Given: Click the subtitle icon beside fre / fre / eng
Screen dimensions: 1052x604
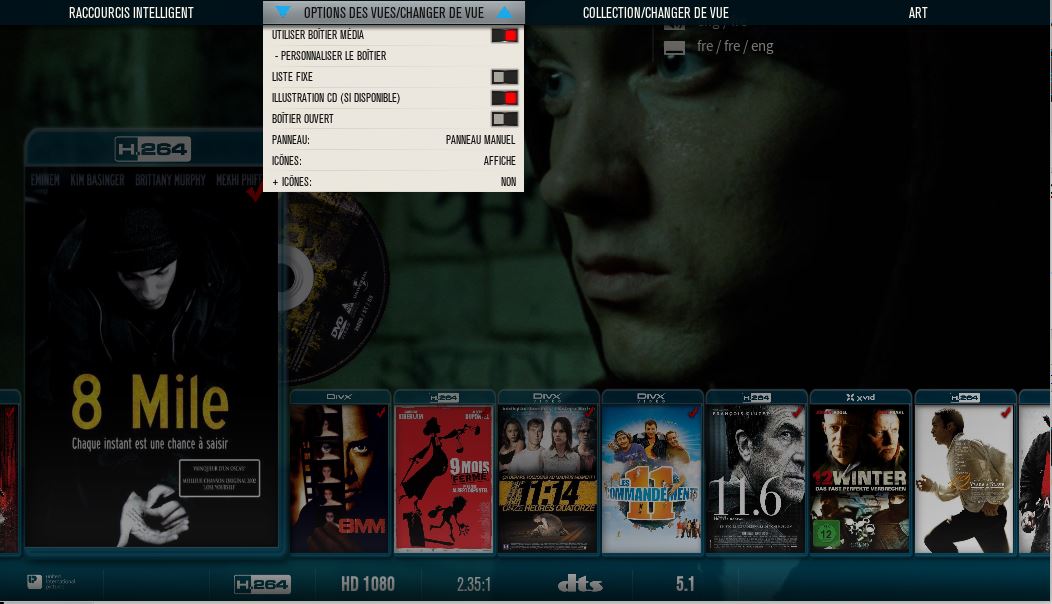Looking at the screenshot, I should (x=674, y=47).
